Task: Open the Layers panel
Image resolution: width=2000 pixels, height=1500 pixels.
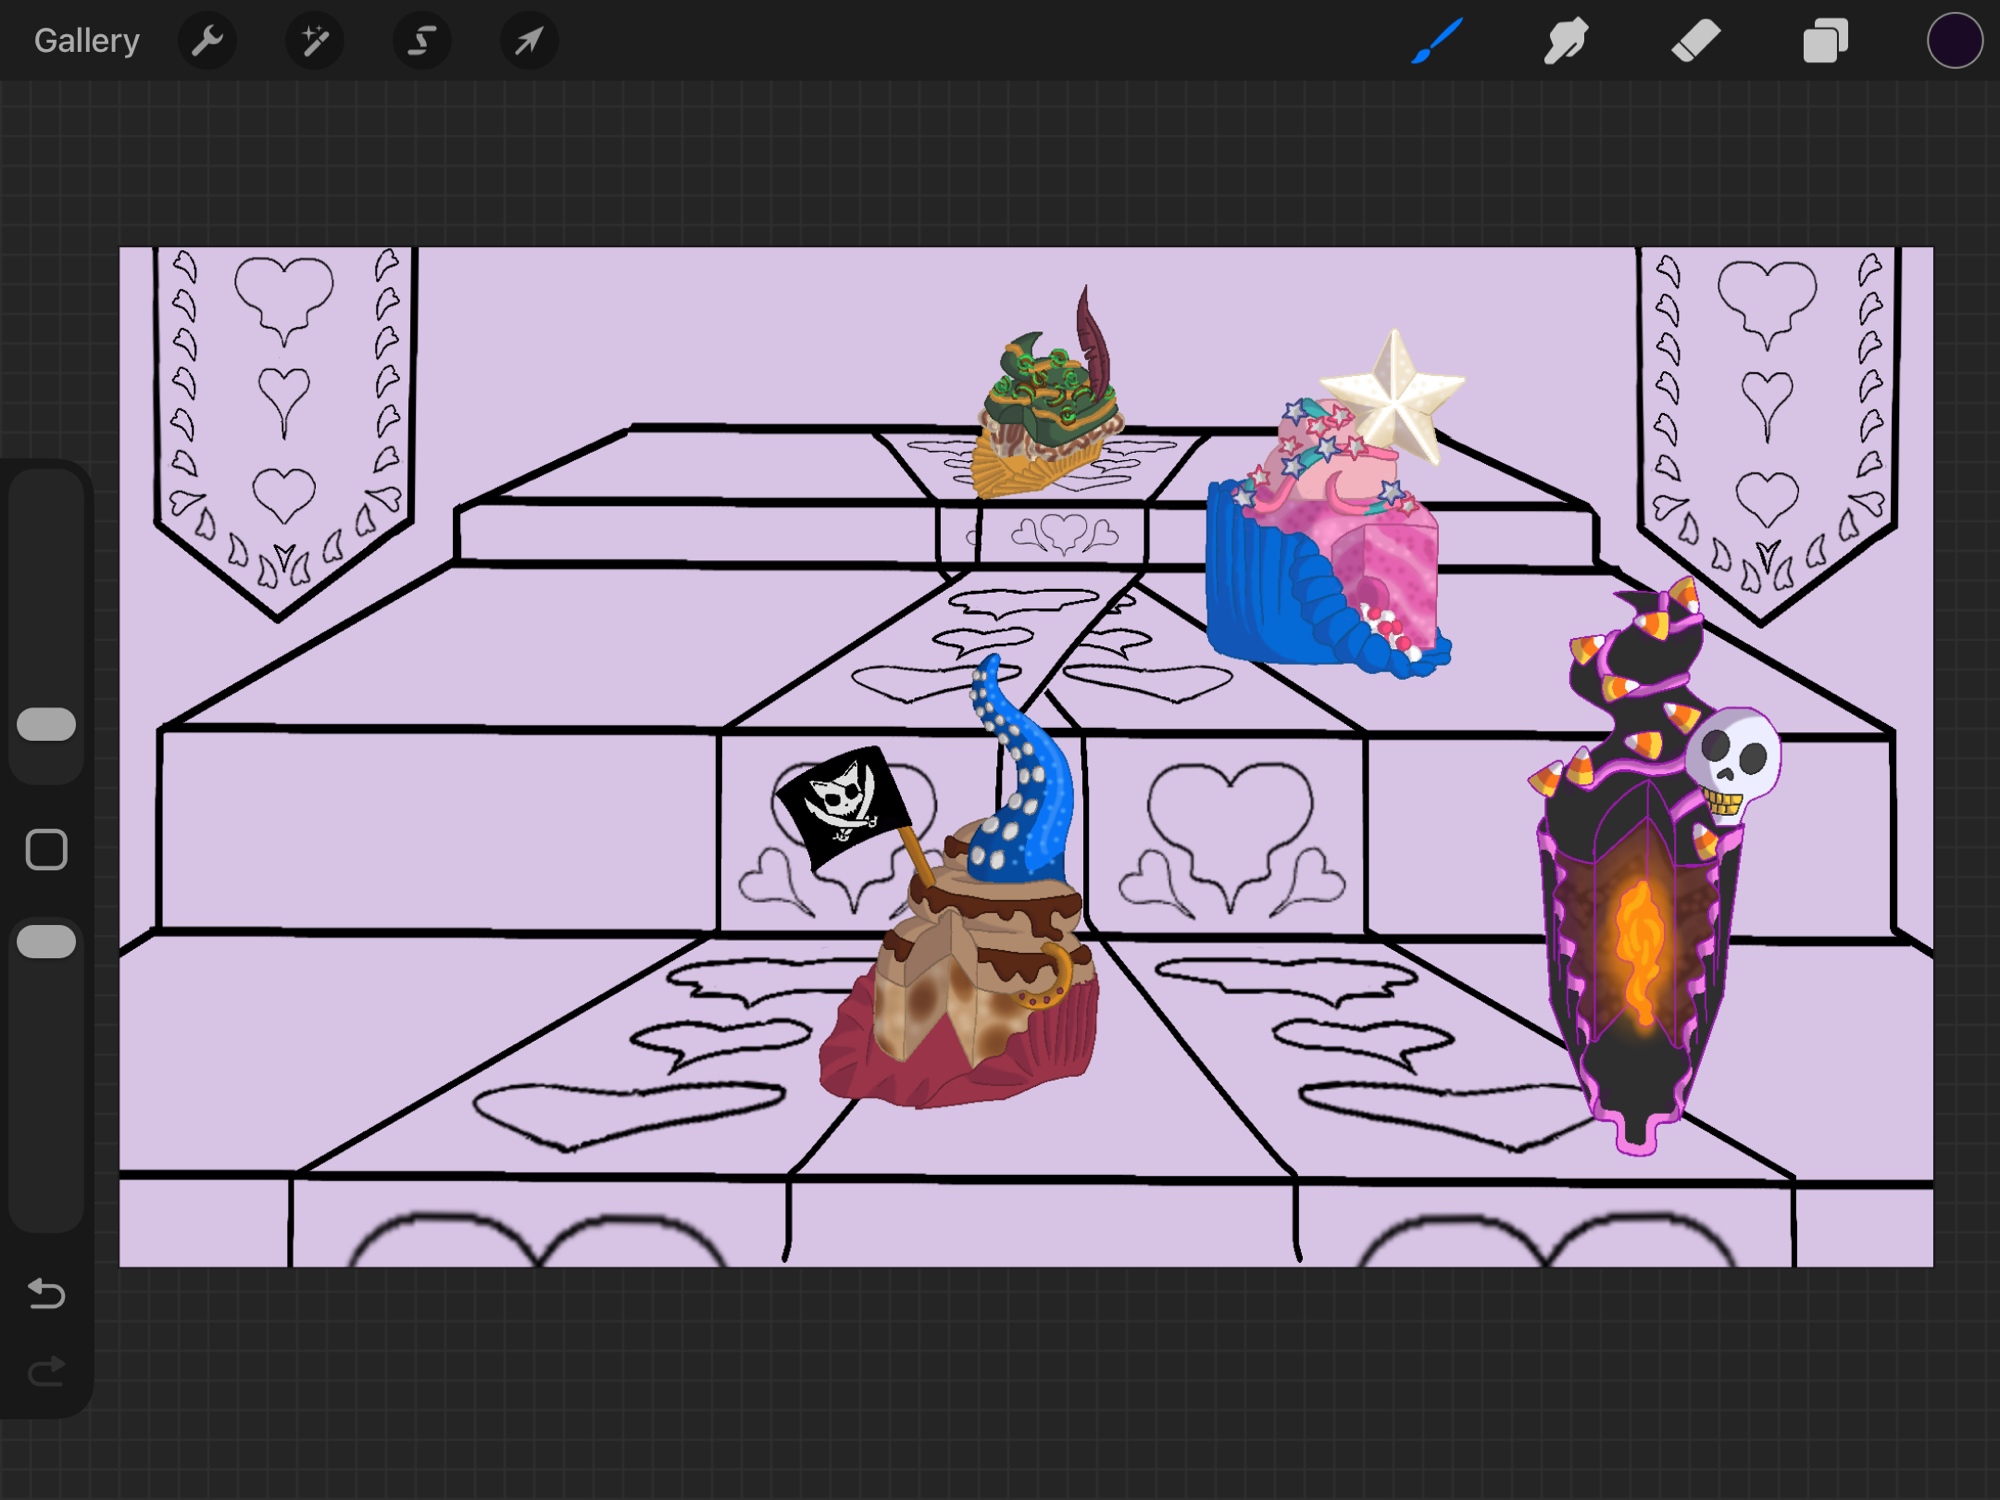Action: [1825, 41]
